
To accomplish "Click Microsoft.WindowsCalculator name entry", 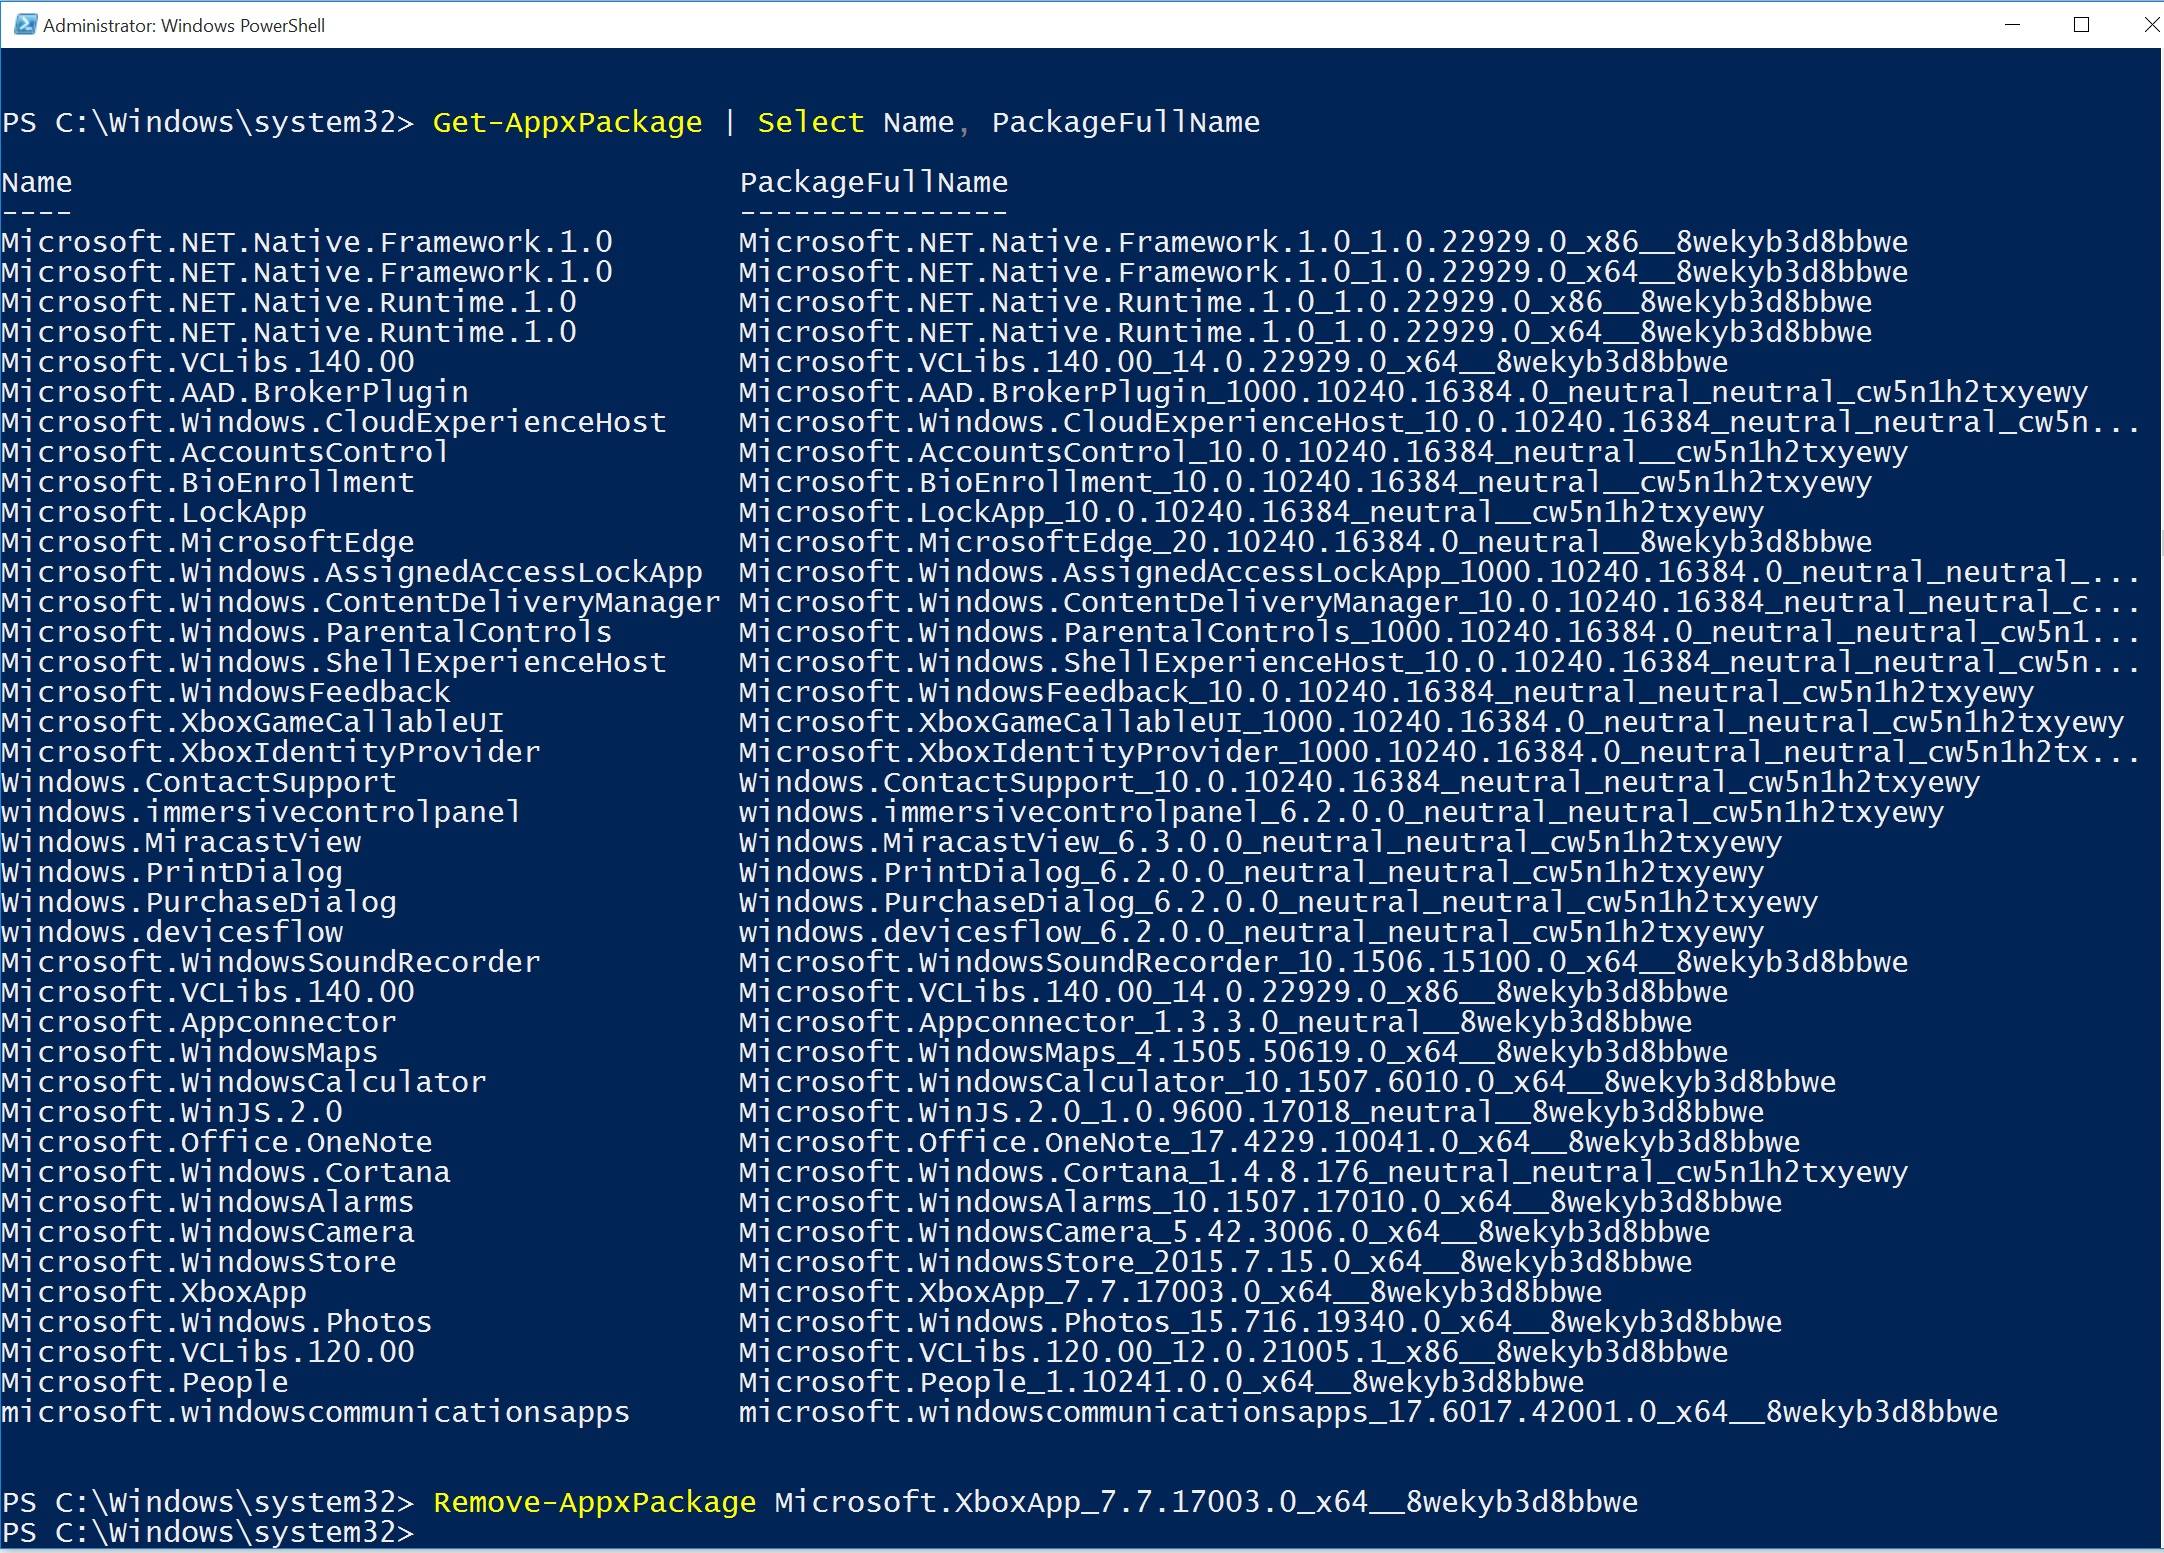I will coord(244,1082).
